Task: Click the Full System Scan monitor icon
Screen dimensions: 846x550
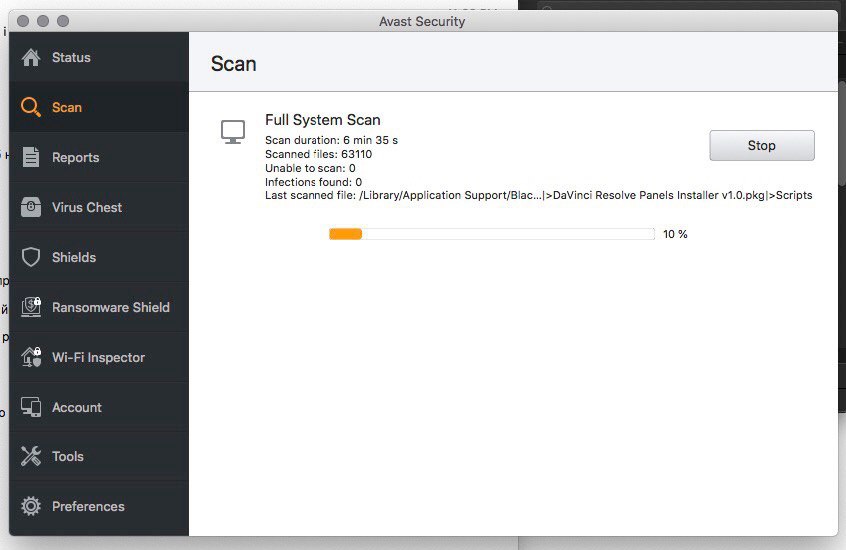Action: pos(233,132)
